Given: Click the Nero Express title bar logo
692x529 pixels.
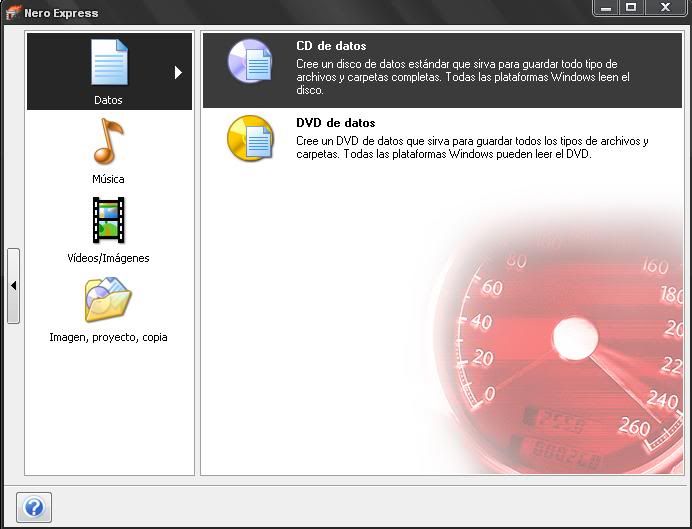Looking at the screenshot, I should pyautogui.click(x=13, y=13).
